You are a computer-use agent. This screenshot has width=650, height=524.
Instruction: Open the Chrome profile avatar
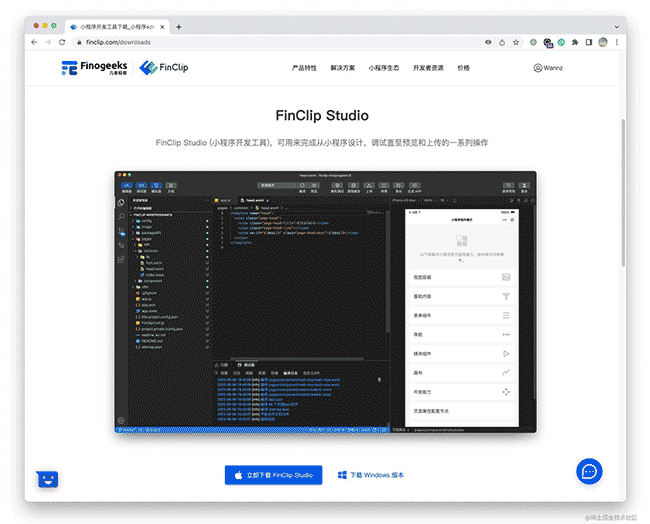pos(603,42)
